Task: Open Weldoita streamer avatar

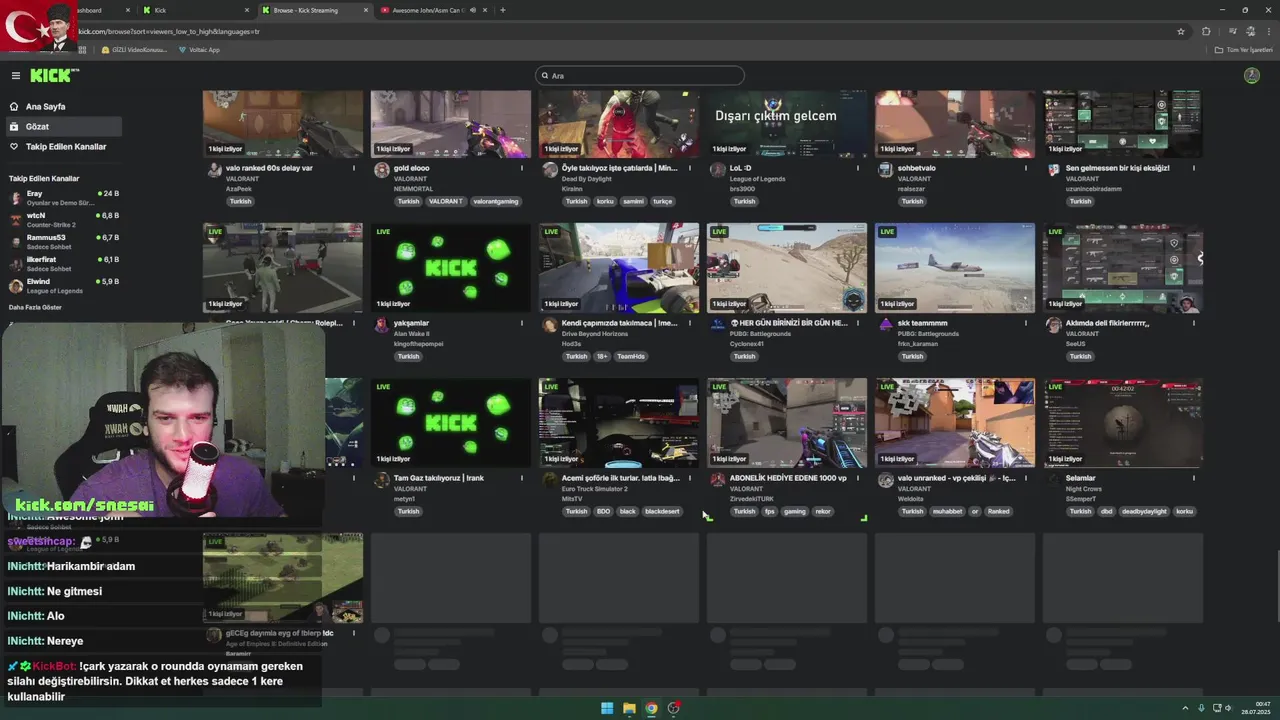Action: point(885,480)
